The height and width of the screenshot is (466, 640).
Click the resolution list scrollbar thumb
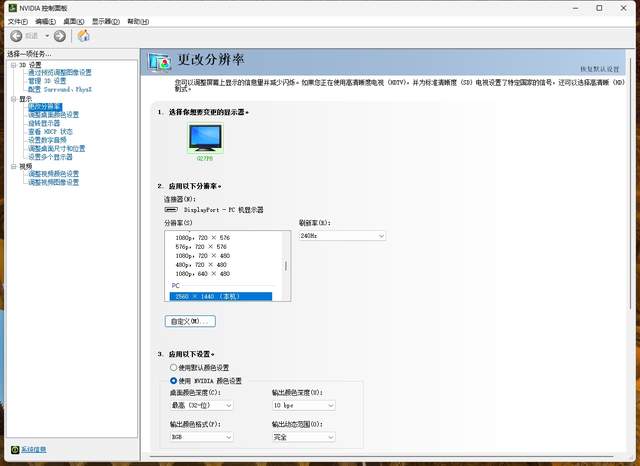(x=286, y=266)
